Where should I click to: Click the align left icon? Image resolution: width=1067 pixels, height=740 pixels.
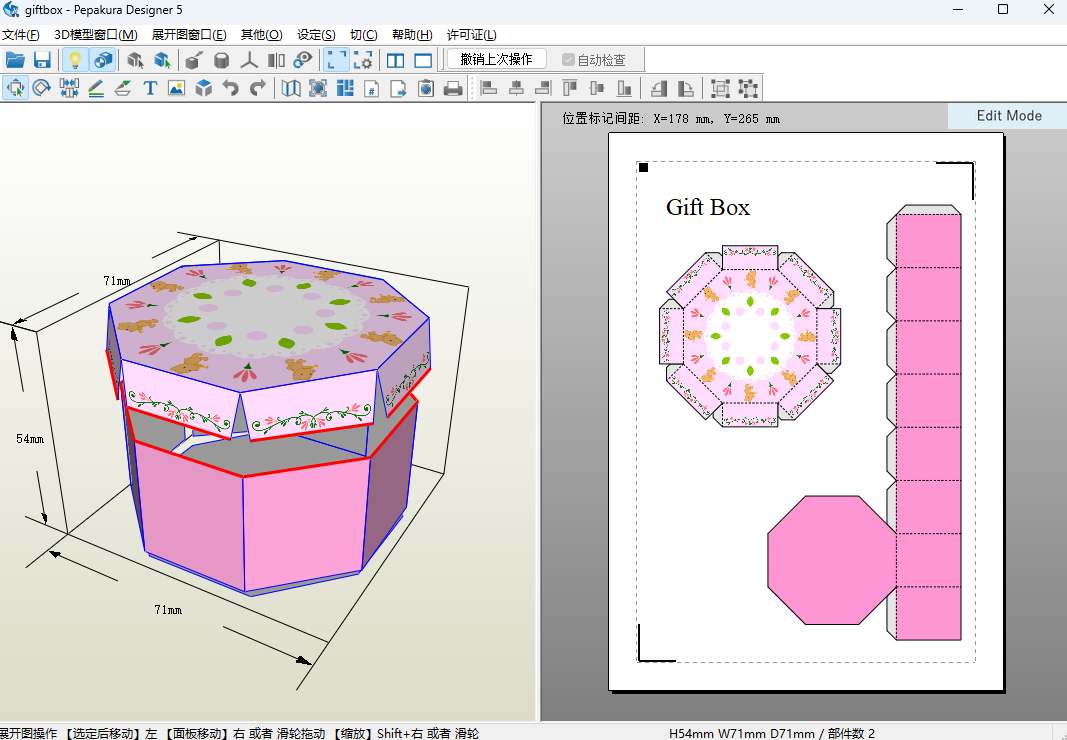(489, 88)
